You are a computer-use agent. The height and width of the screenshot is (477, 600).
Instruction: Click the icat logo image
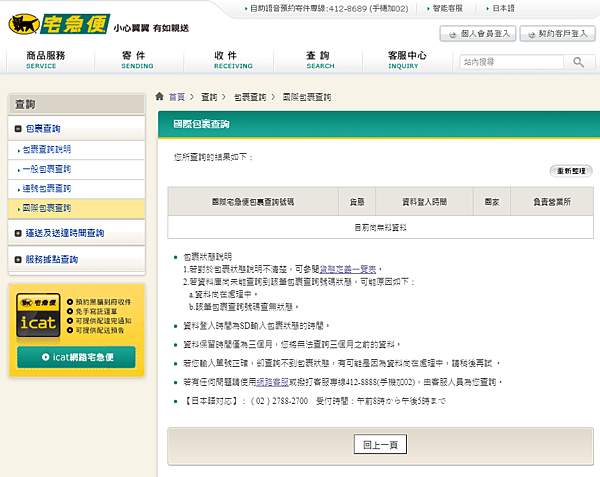point(38,316)
